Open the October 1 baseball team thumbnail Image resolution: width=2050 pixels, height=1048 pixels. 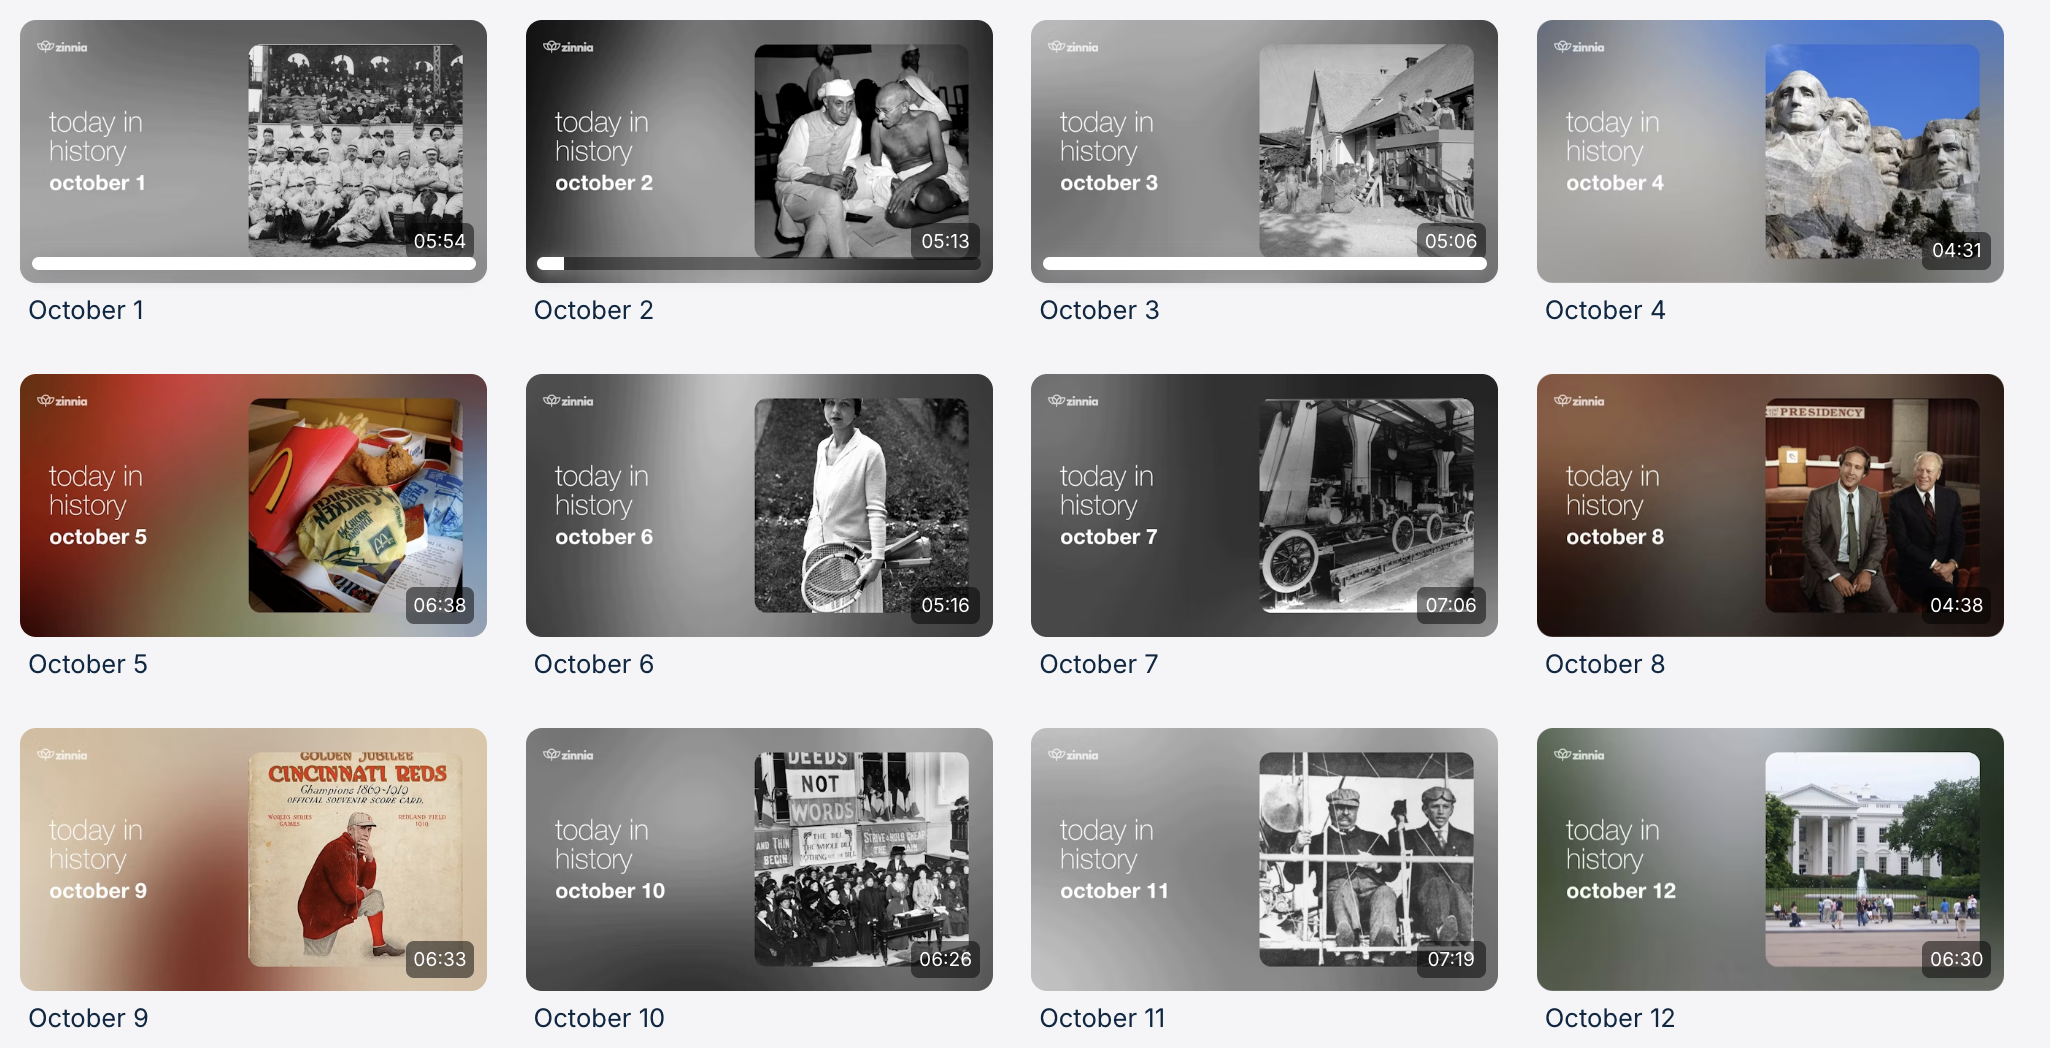click(253, 151)
